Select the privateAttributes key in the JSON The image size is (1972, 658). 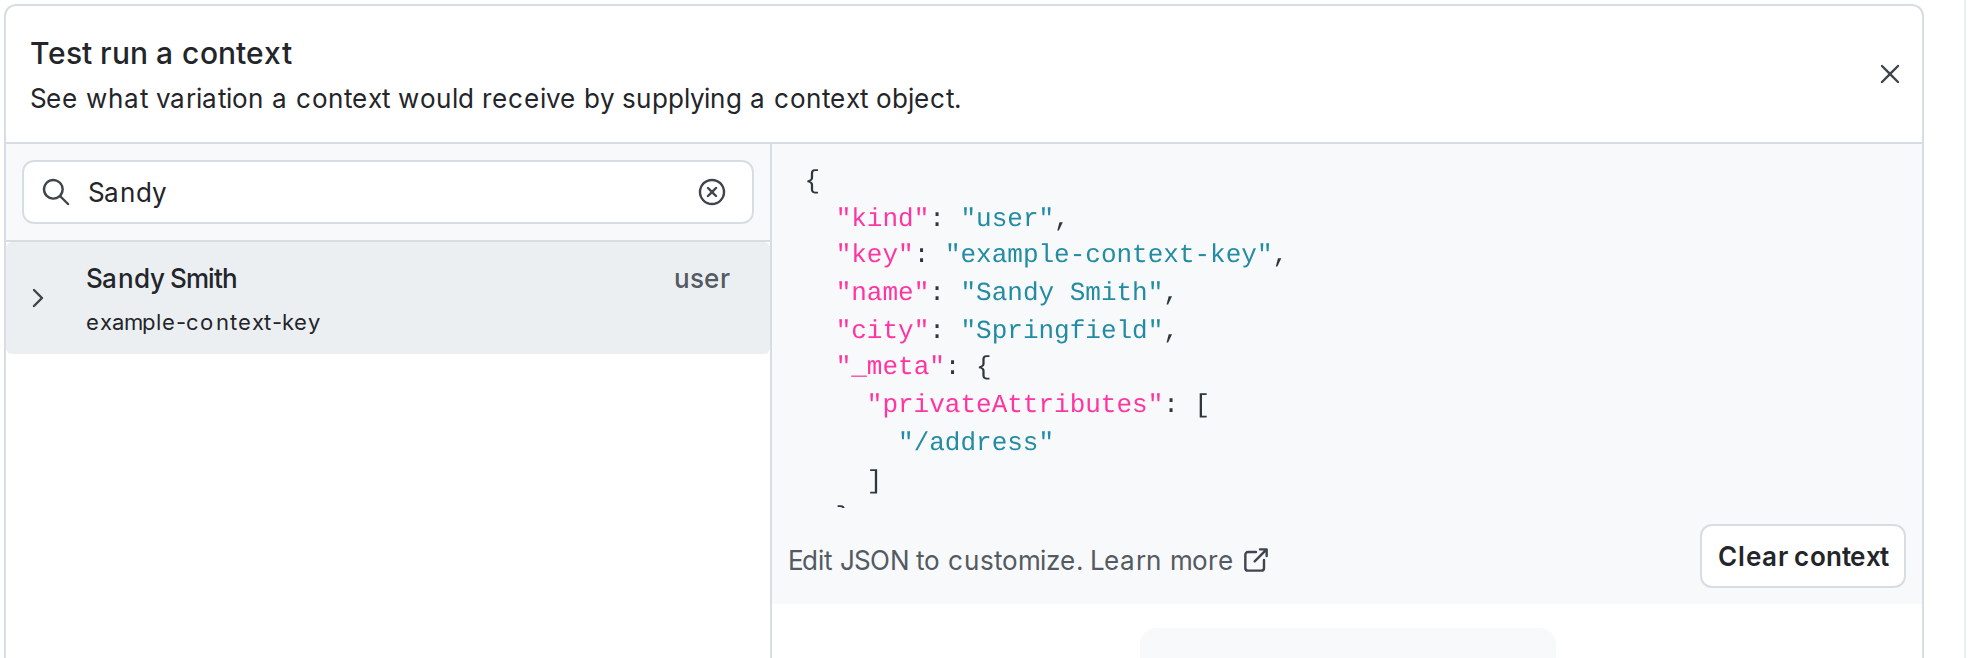tap(1014, 404)
